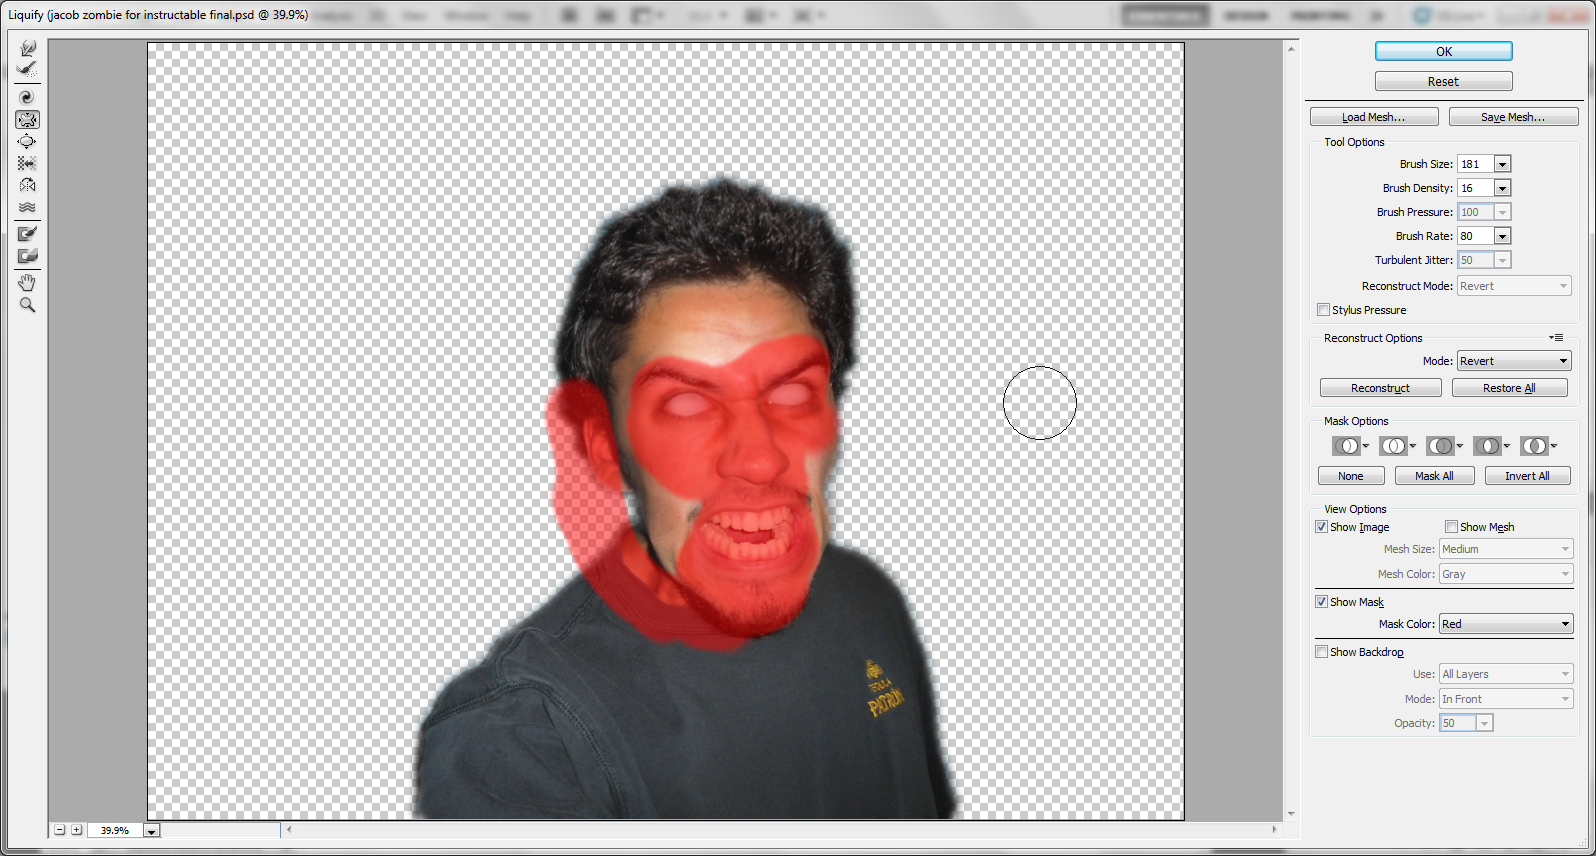Screen dimensions: 1596x856
Task: Click the Brush Size value field
Action: tap(1475, 164)
